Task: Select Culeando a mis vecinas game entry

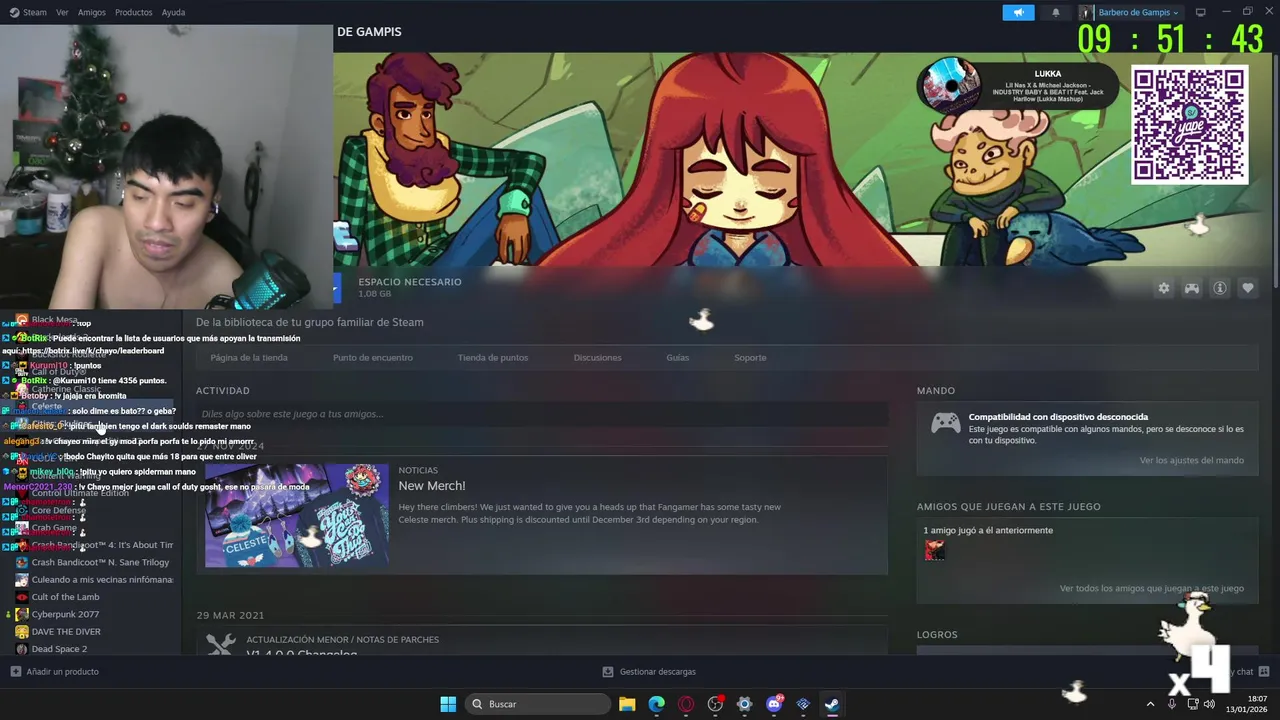Action: click(102, 580)
